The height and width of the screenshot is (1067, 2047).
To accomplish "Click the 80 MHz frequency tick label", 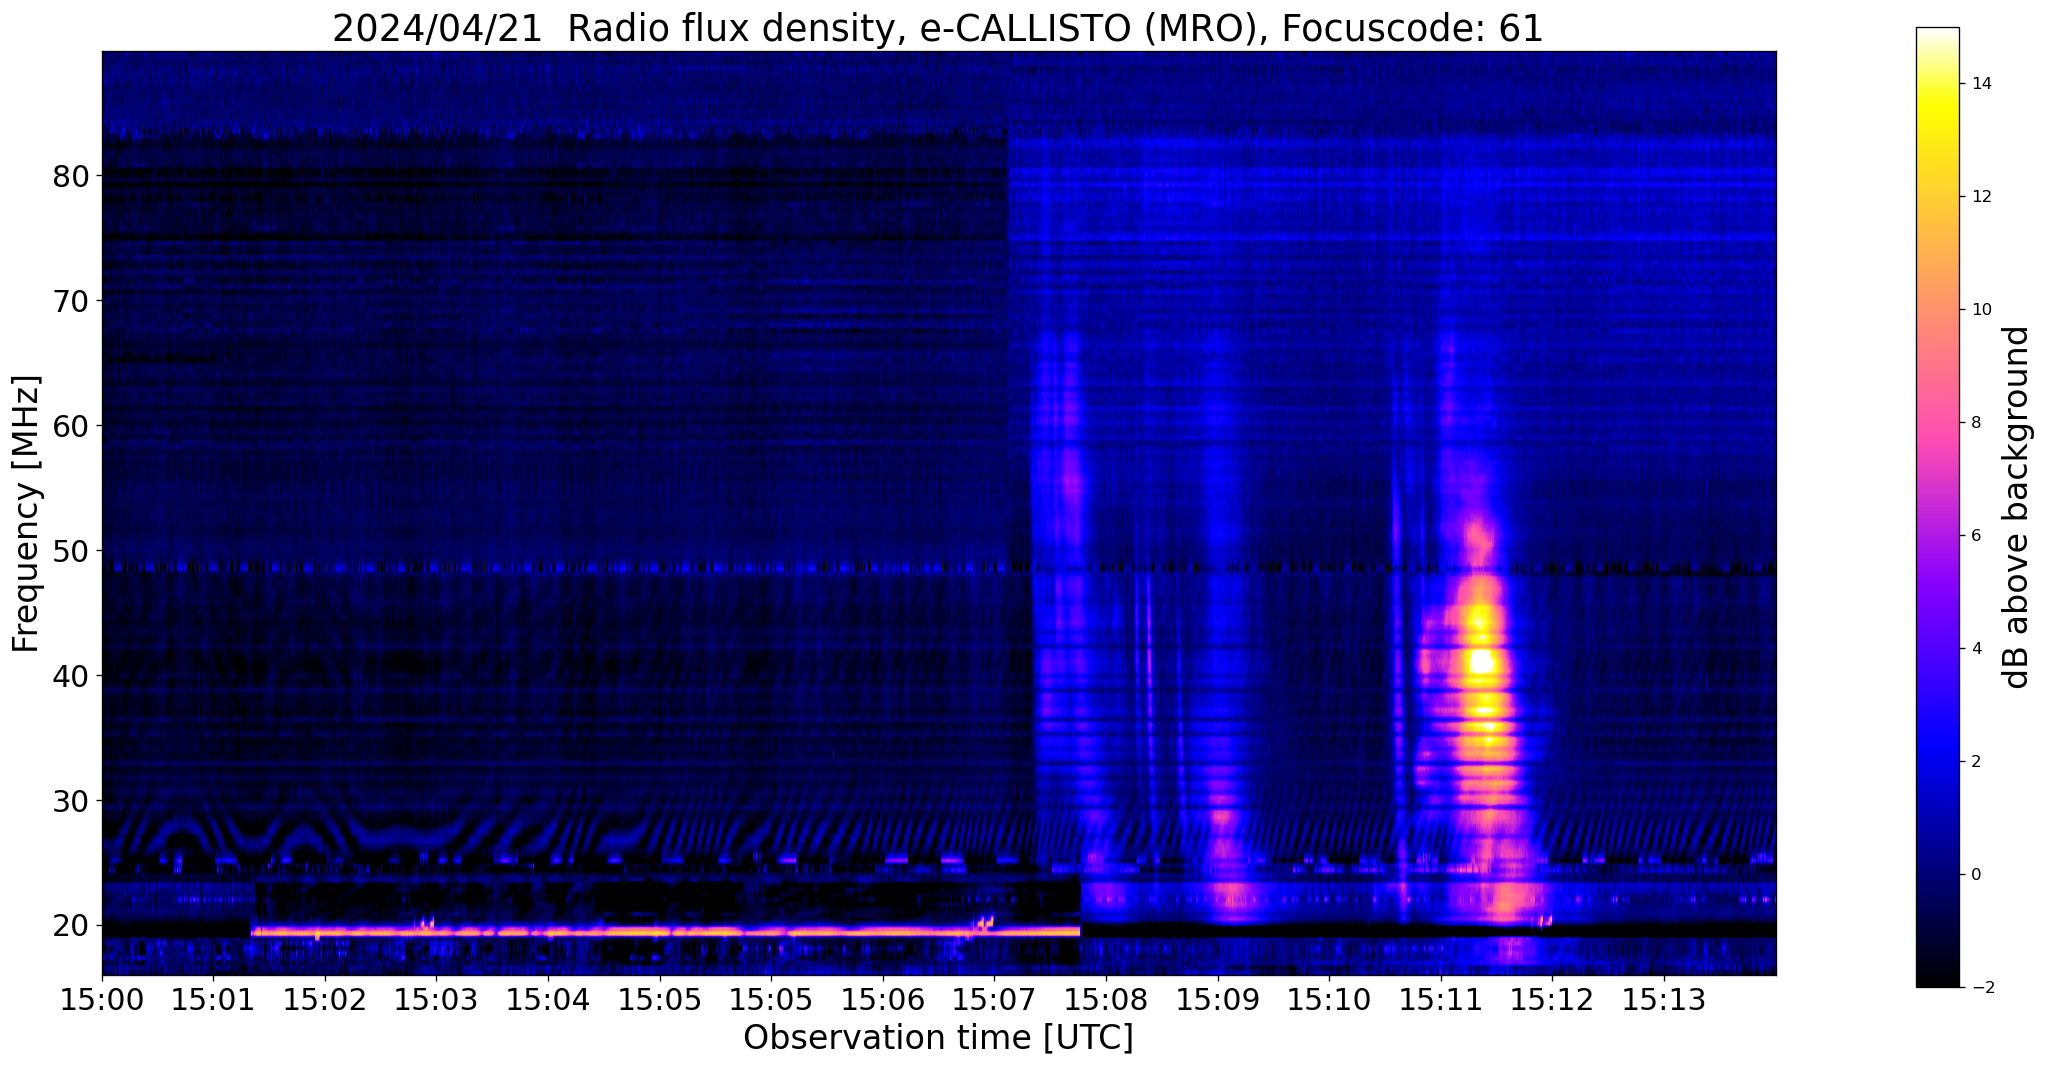I will pyautogui.click(x=71, y=176).
